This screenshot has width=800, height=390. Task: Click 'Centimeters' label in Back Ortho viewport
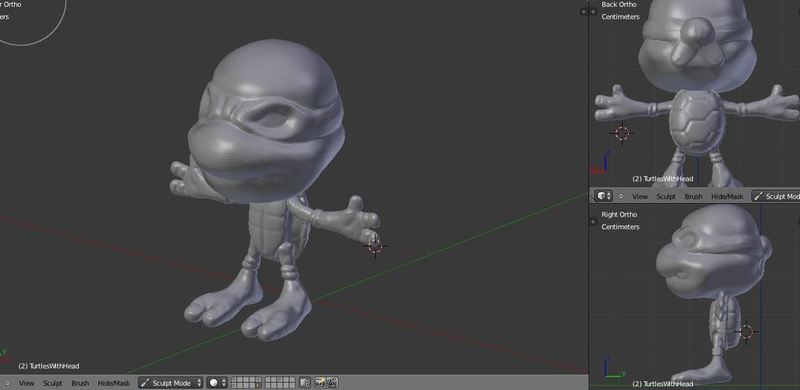pos(620,16)
